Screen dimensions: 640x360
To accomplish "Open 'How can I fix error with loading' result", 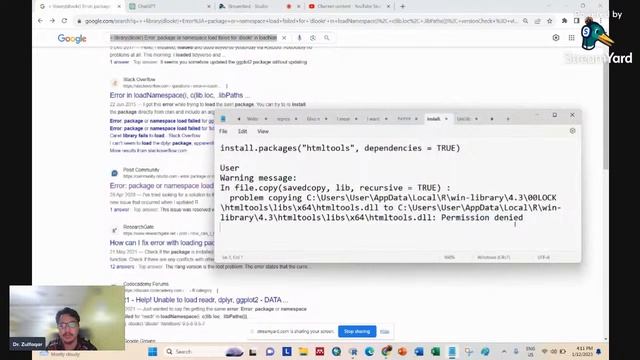I will (162, 243).
